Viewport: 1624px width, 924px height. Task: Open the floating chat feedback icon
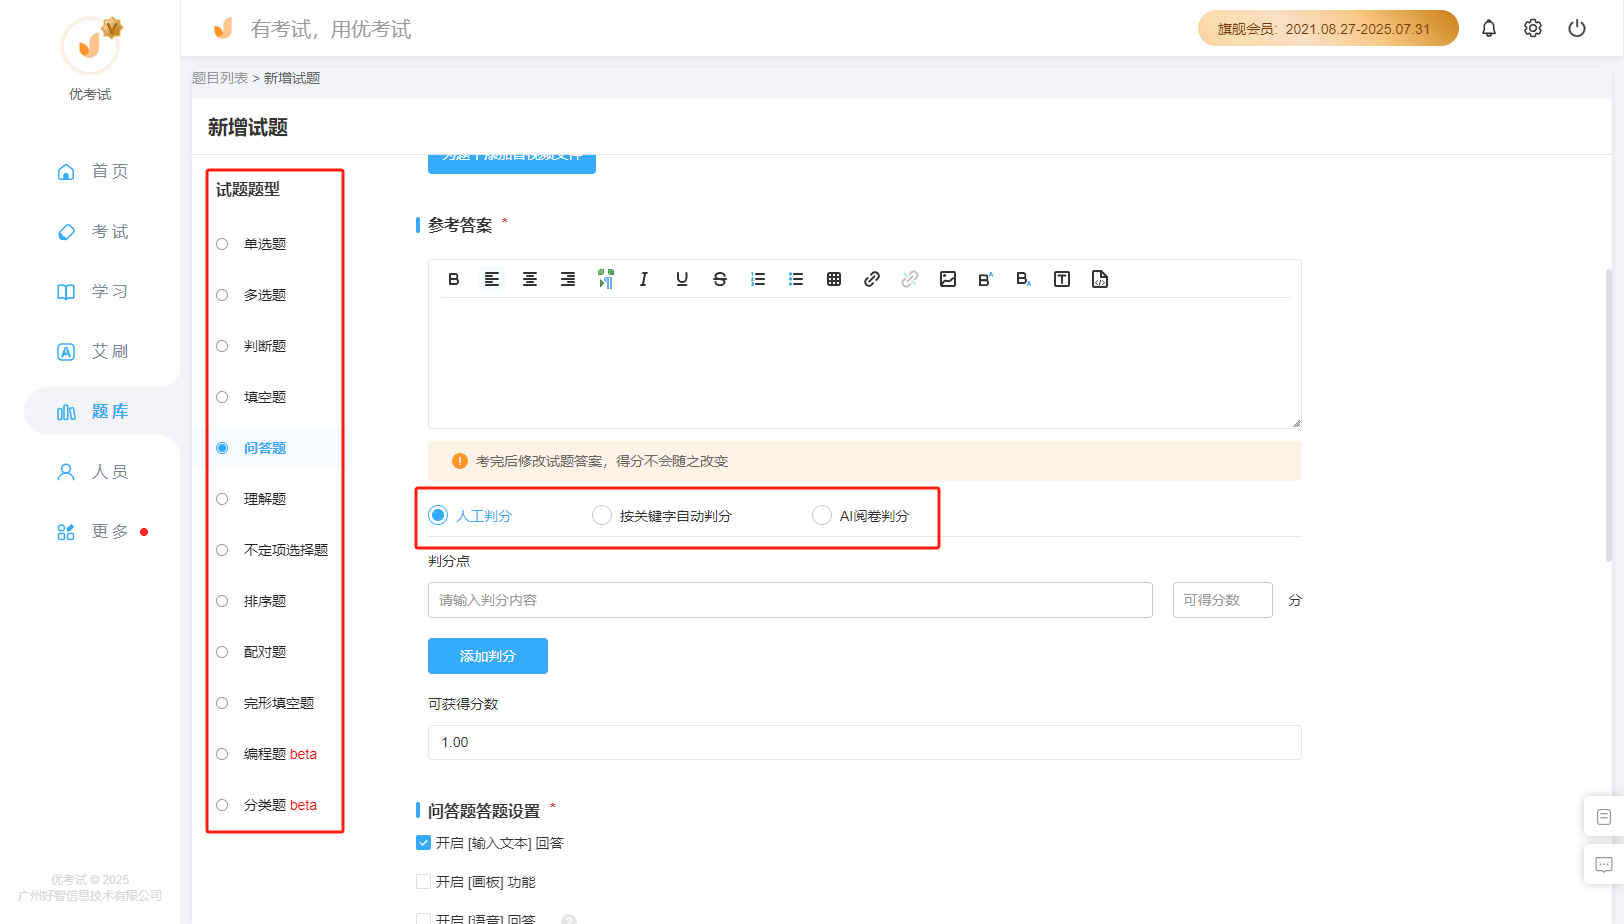(1604, 864)
